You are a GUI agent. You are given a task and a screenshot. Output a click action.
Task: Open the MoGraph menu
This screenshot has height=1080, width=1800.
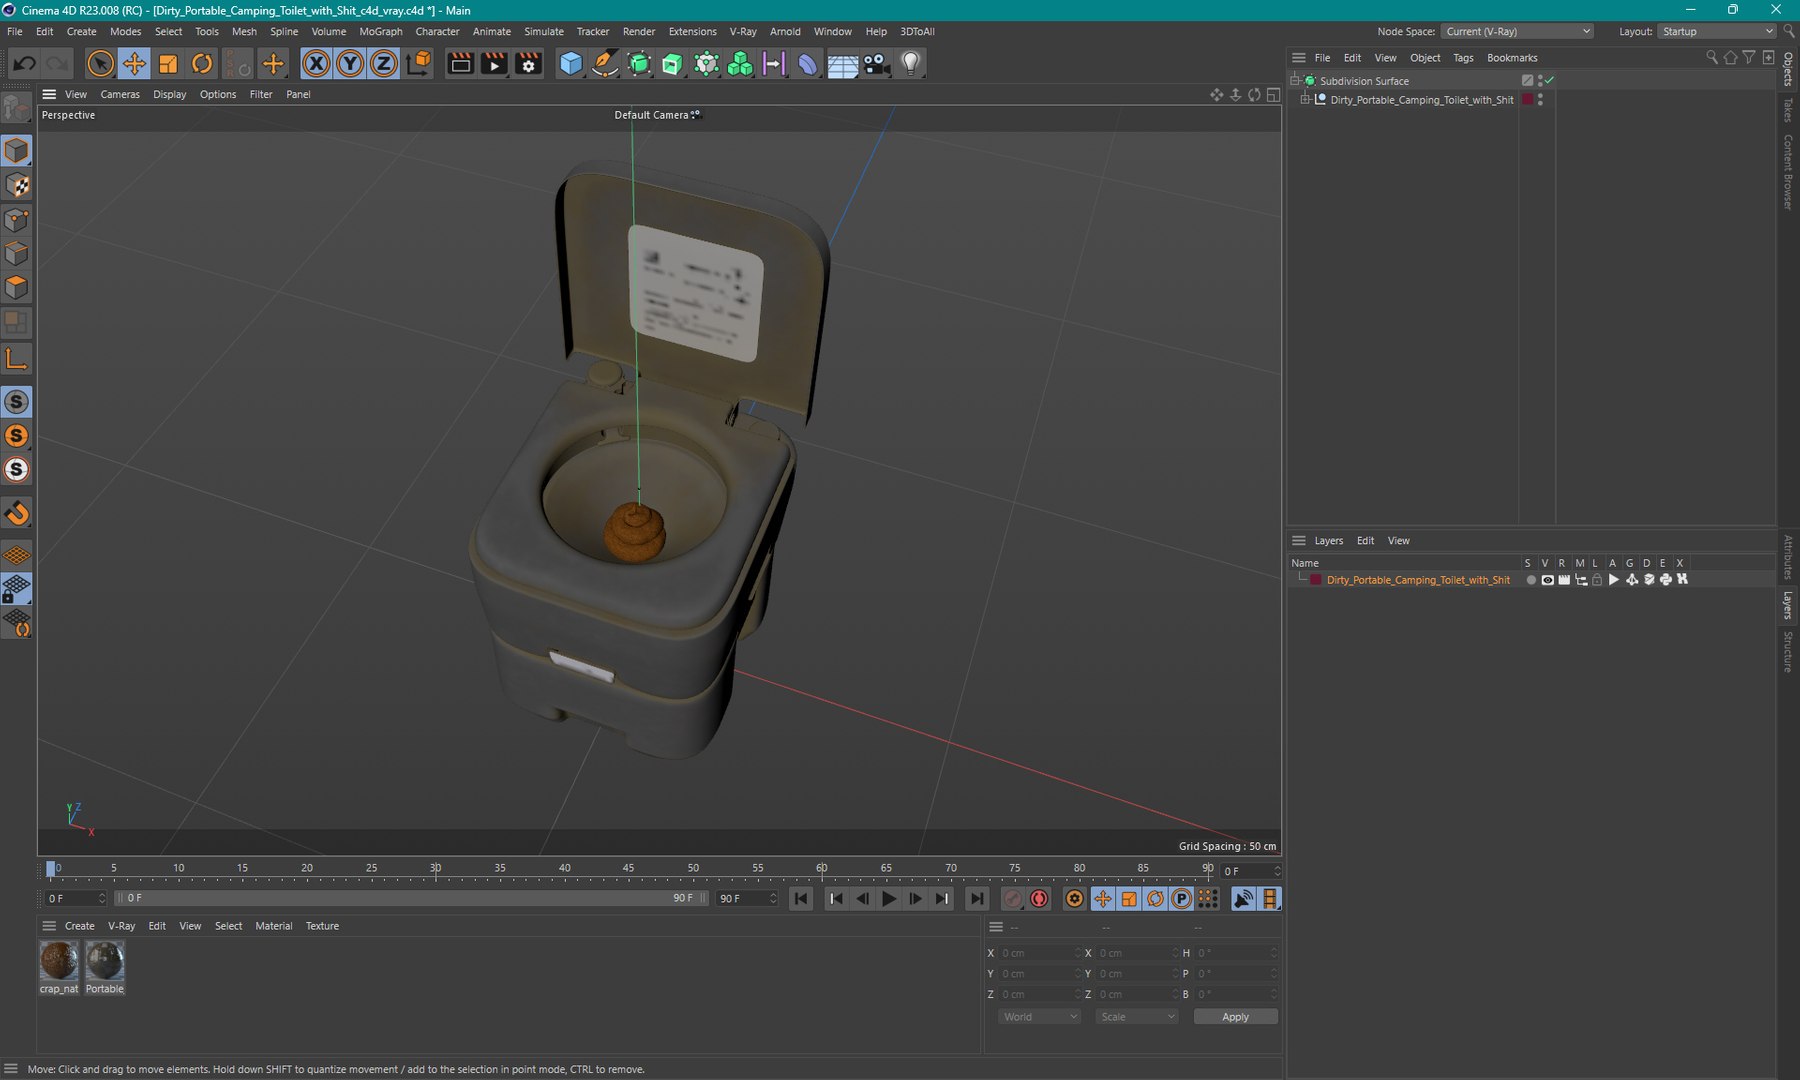click(x=381, y=32)
